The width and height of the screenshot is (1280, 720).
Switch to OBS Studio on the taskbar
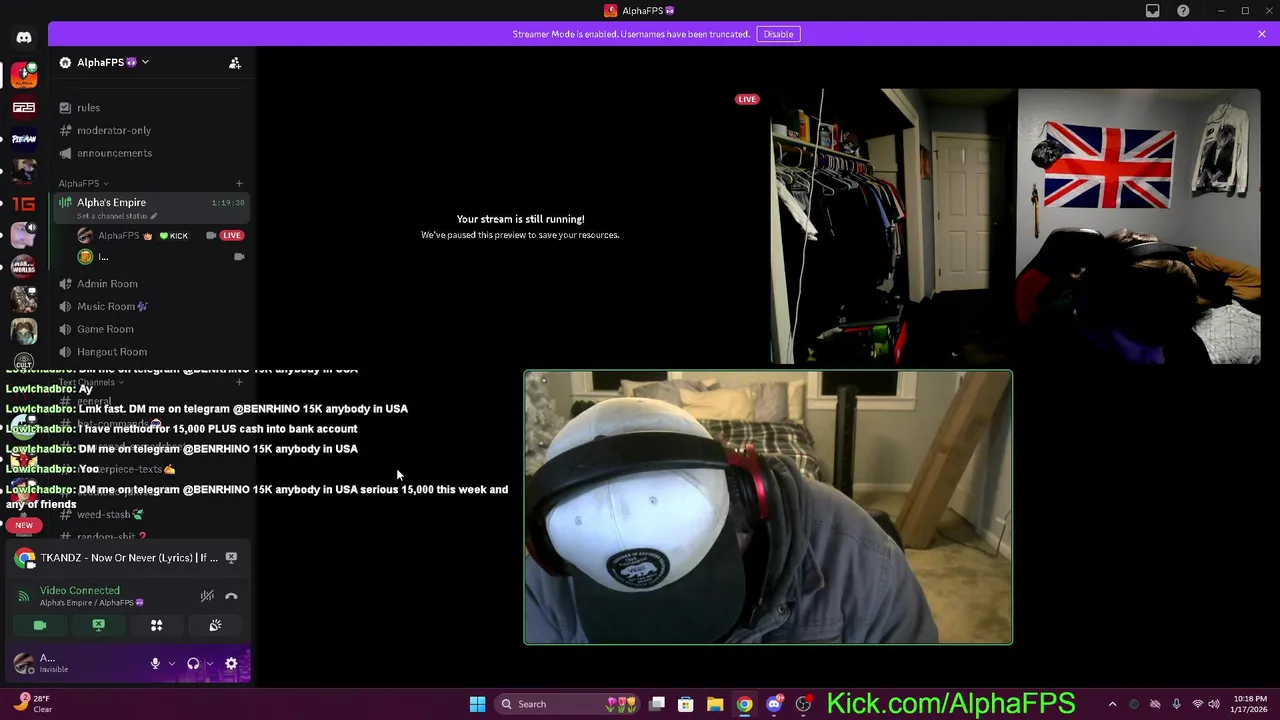[x=803, y=704]
